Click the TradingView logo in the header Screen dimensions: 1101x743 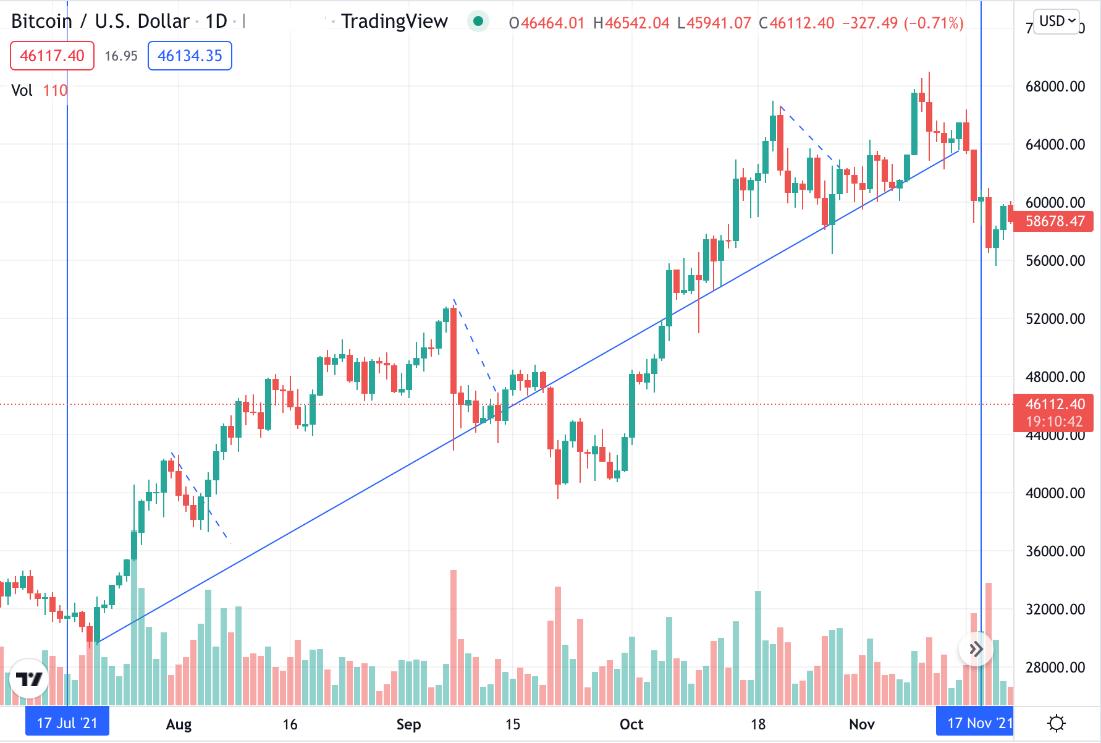click(x=394, y=21)
